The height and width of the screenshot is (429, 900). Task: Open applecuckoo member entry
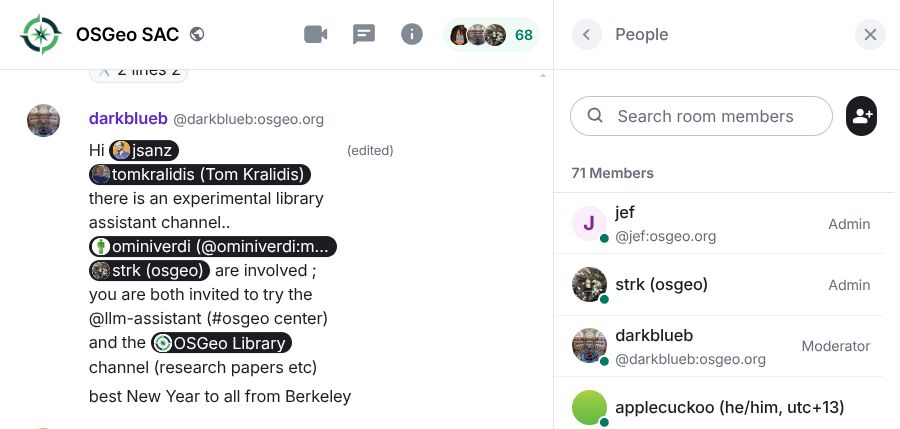coord(718,407)
